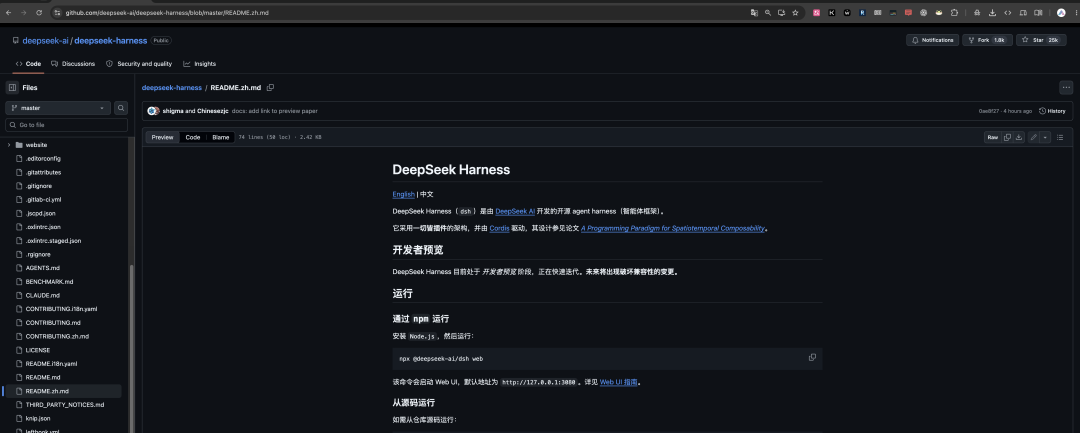Bookmark this page with the star icon
1080x433 pixels.
(x=795, y=12)
